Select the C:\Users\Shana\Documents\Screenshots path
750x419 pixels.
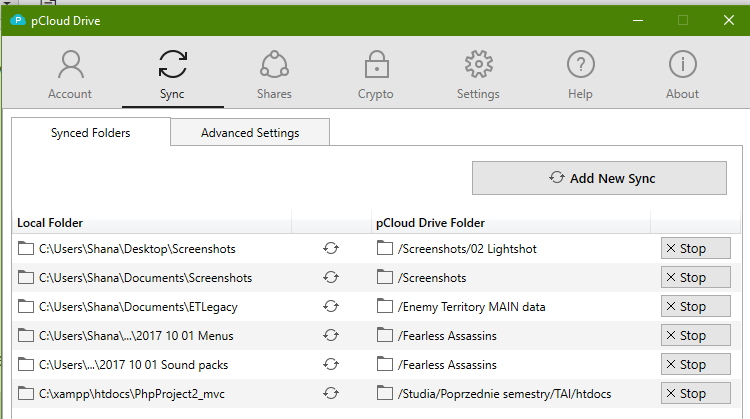(145, 278)
